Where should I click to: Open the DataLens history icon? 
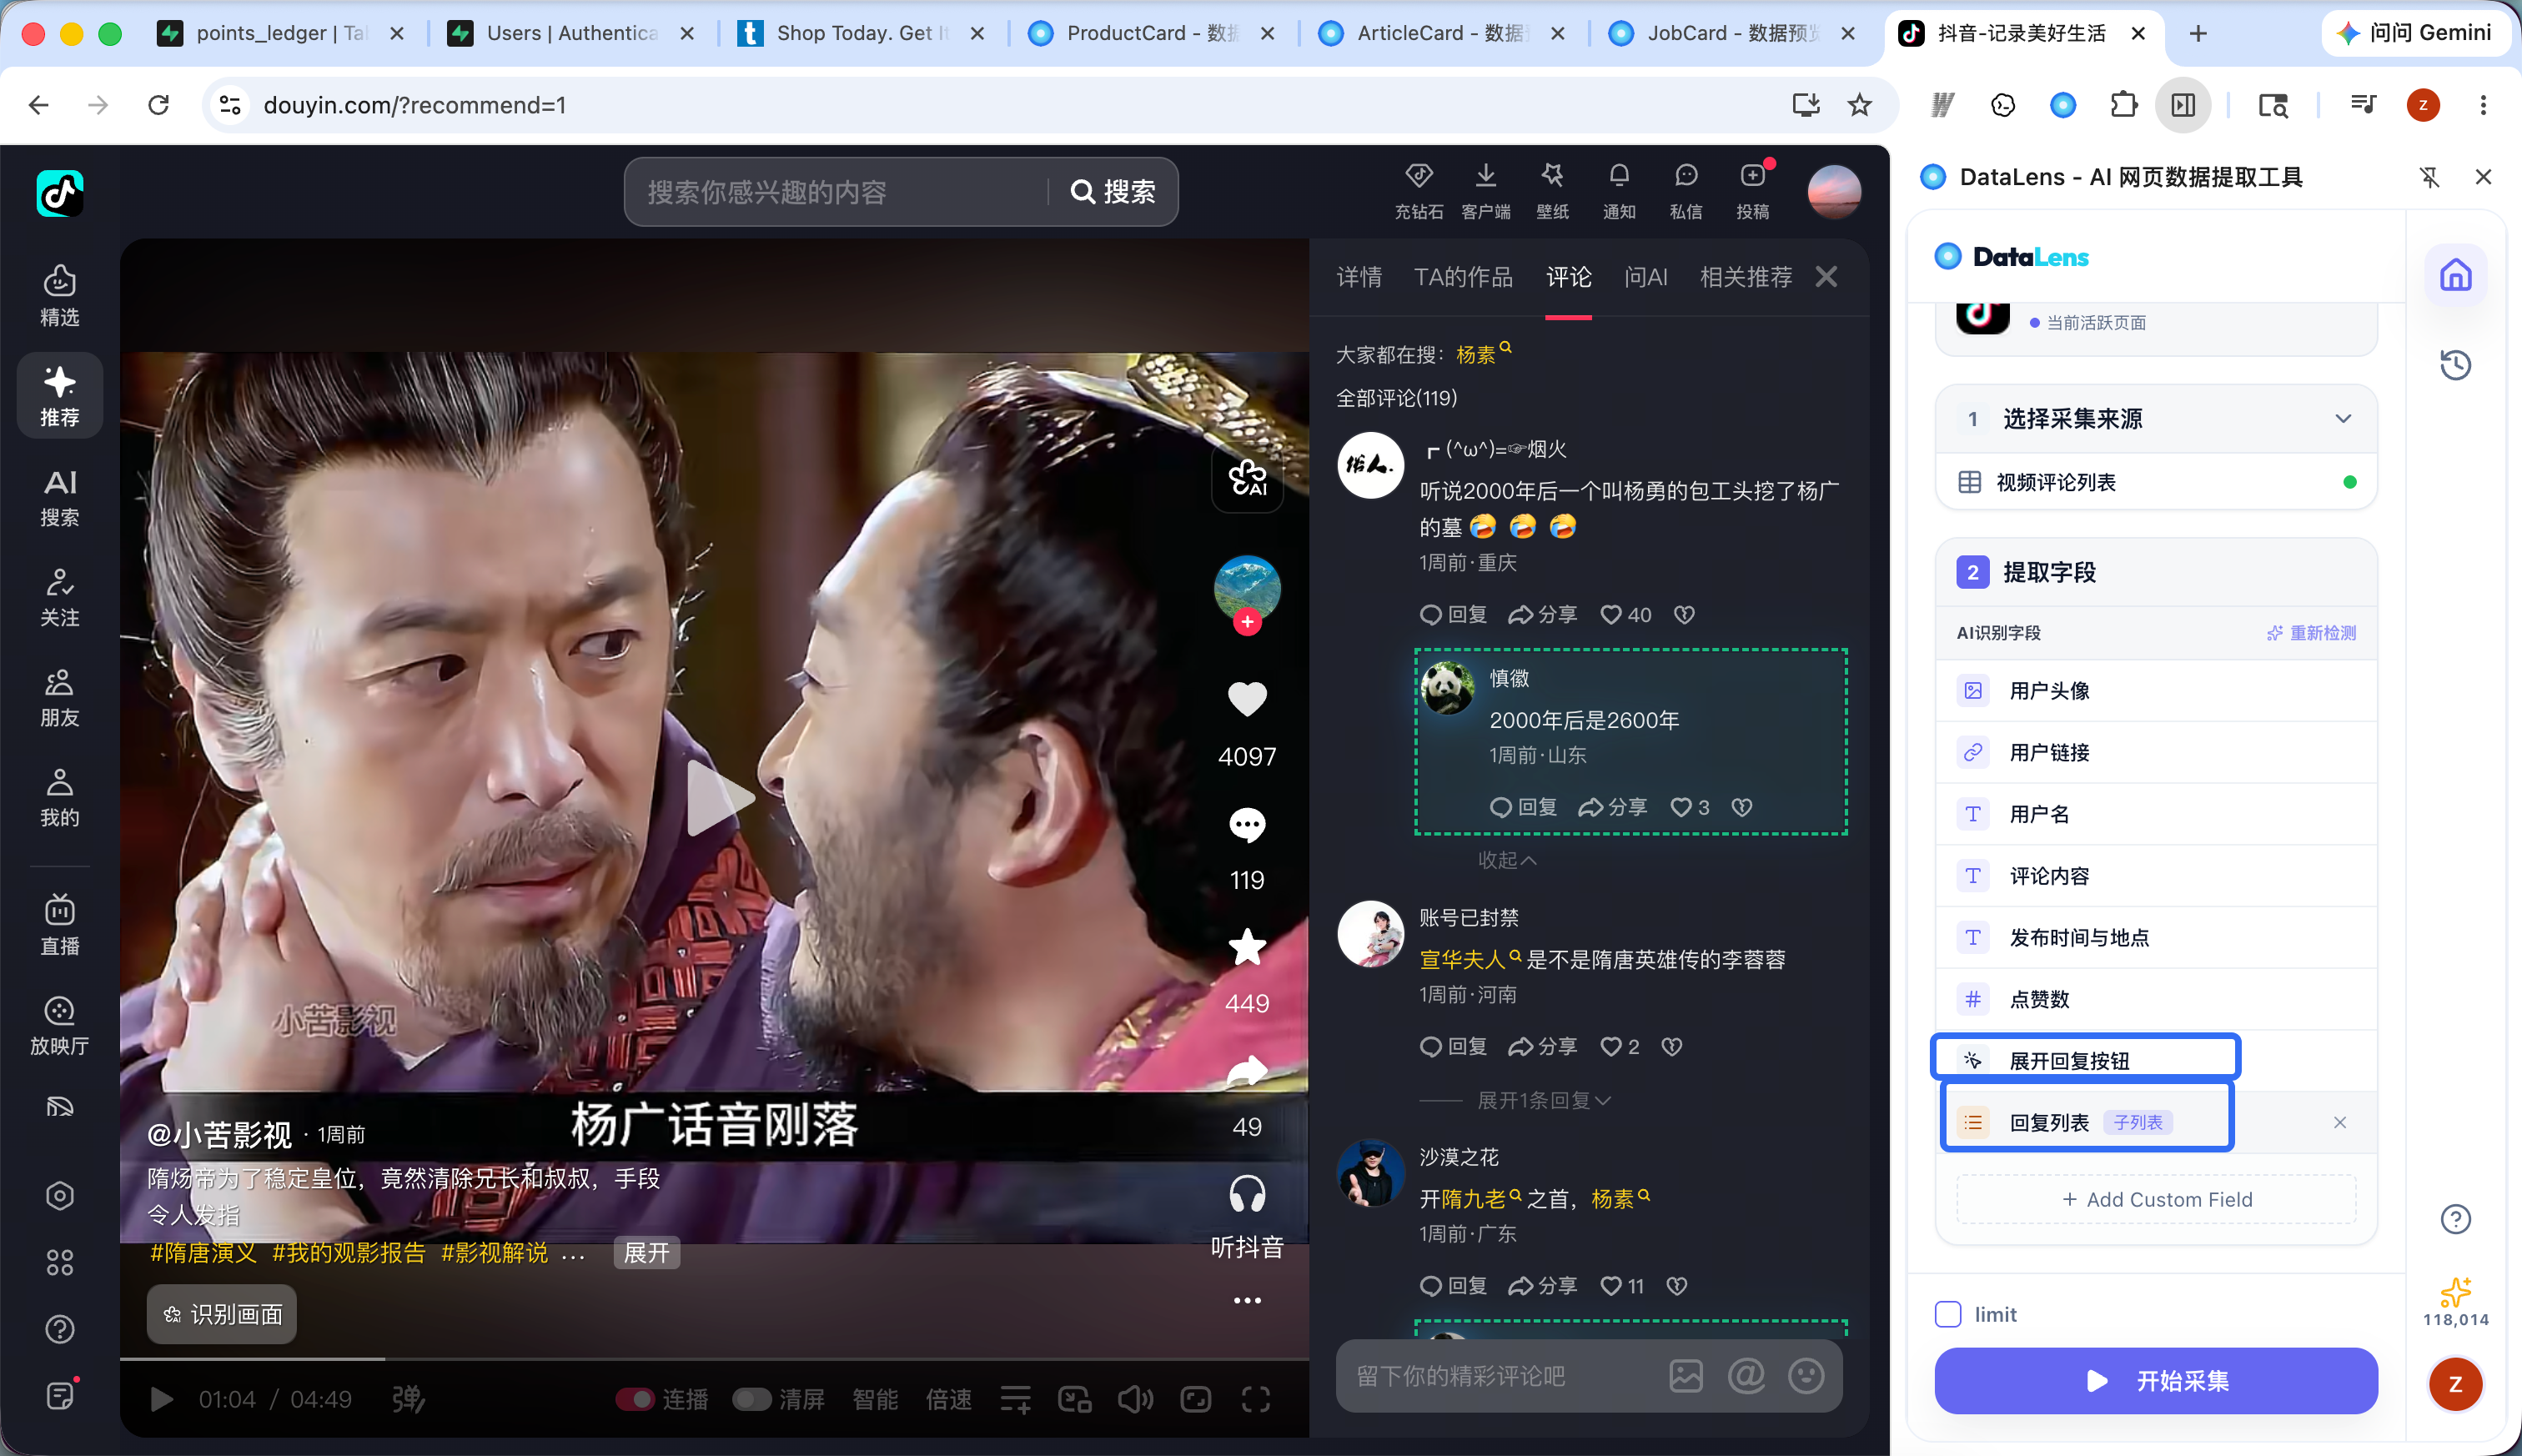[2455, 365]
